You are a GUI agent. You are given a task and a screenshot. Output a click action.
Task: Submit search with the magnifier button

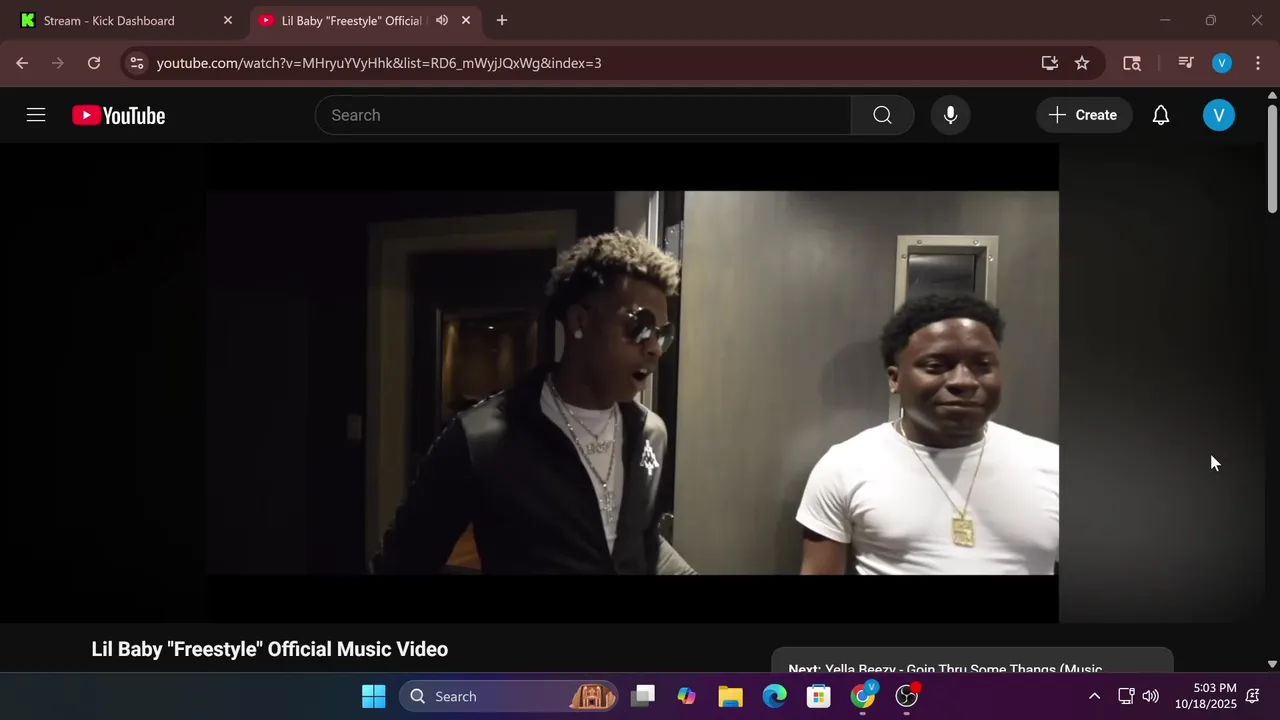point(882,115)
